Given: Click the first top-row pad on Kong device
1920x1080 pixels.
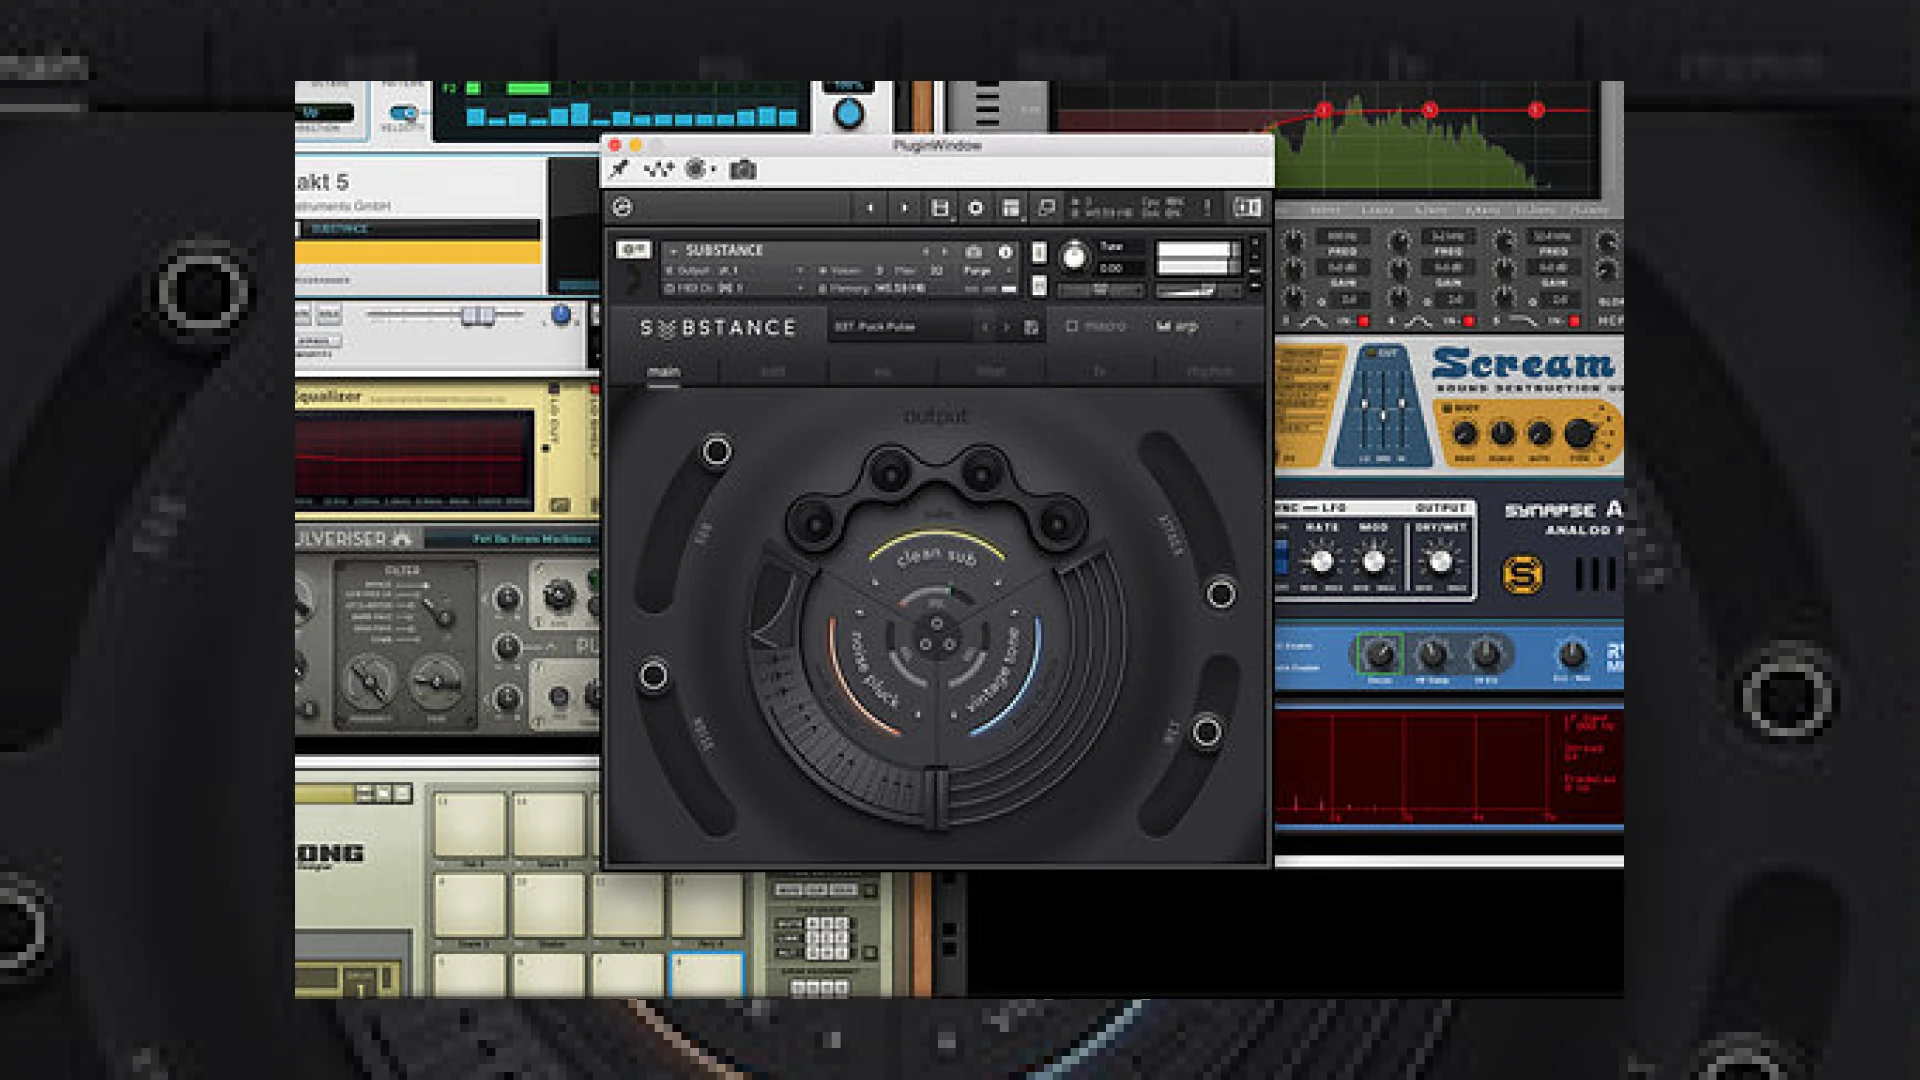Looking at the screenshot, I should click(x=470, y=826).
